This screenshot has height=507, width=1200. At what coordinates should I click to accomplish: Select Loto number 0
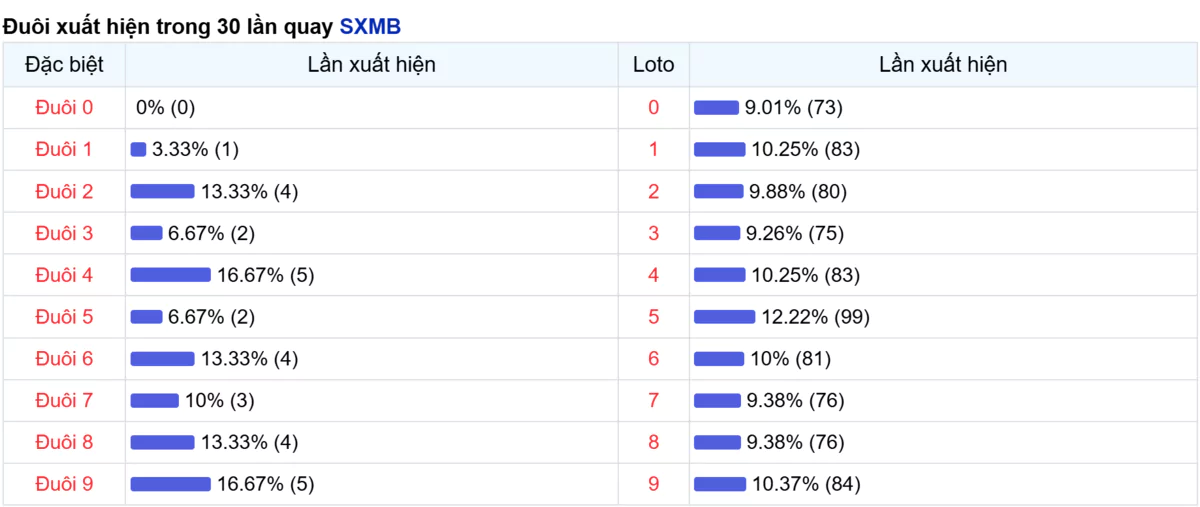654,107
